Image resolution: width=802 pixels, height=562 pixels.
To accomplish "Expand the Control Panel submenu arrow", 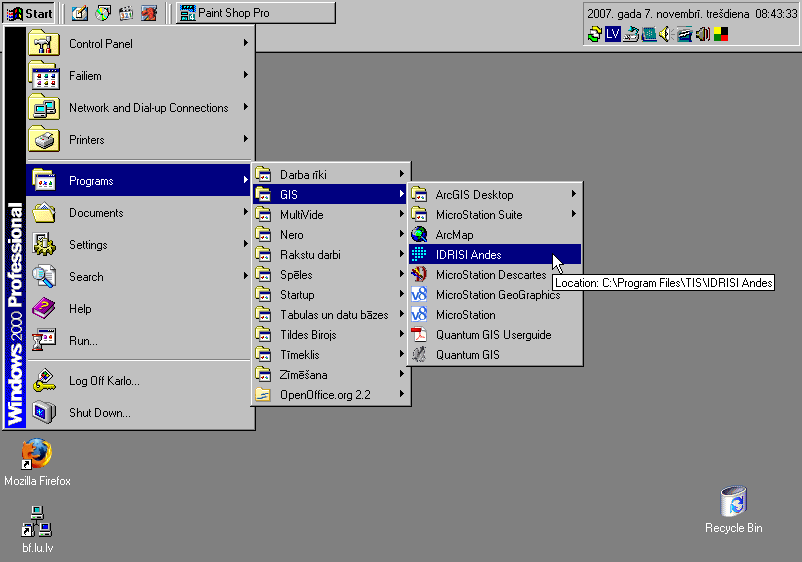I will pos(246,43).
